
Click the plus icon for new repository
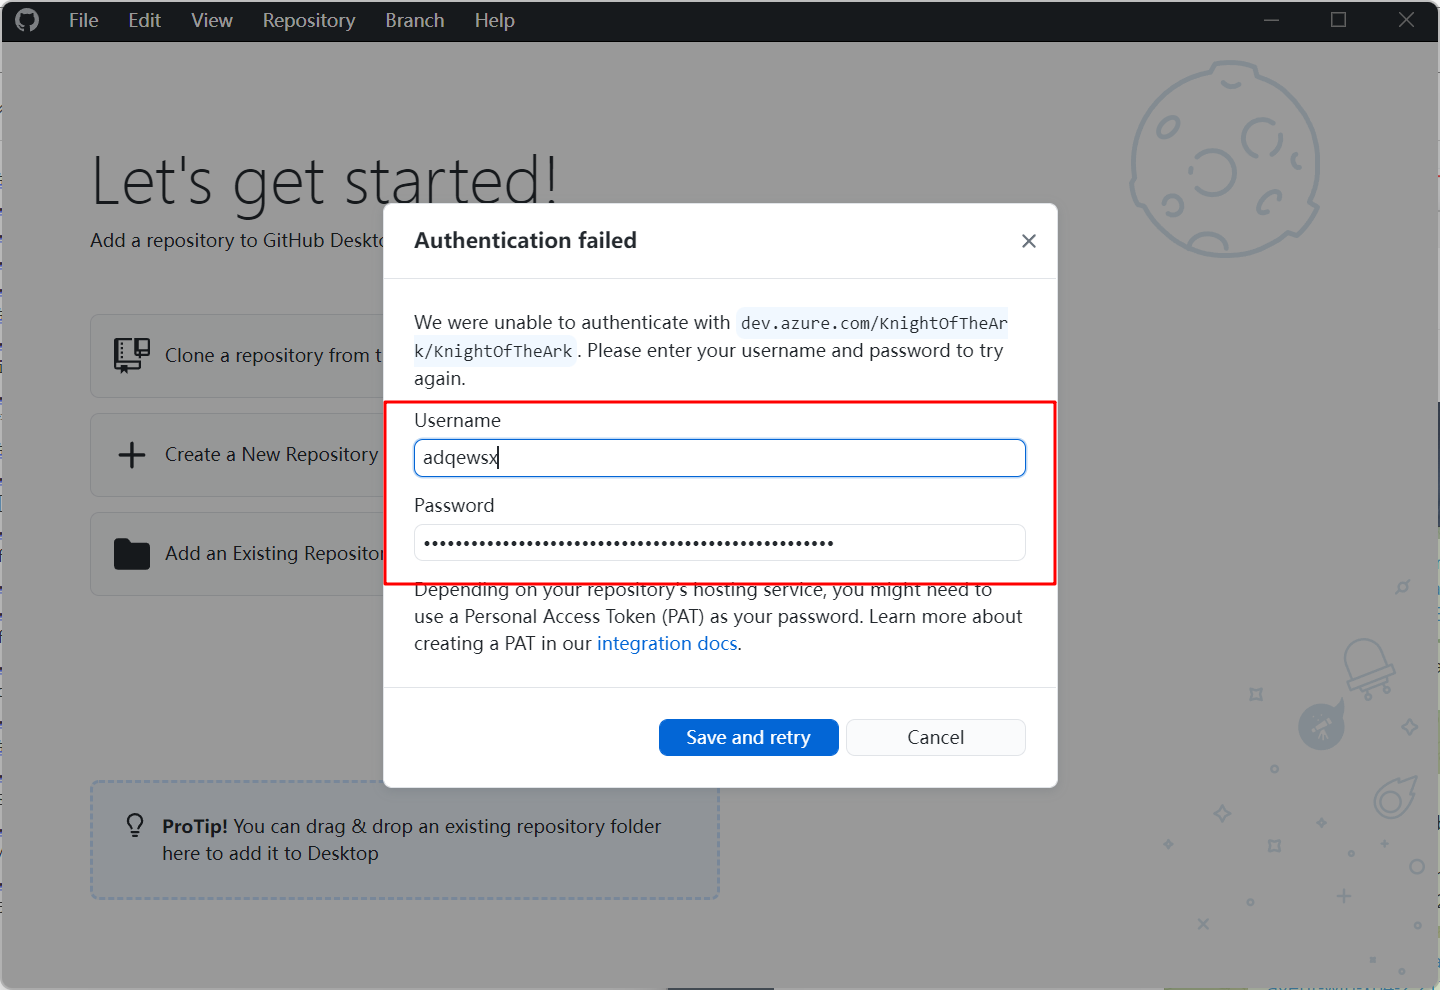132,455
